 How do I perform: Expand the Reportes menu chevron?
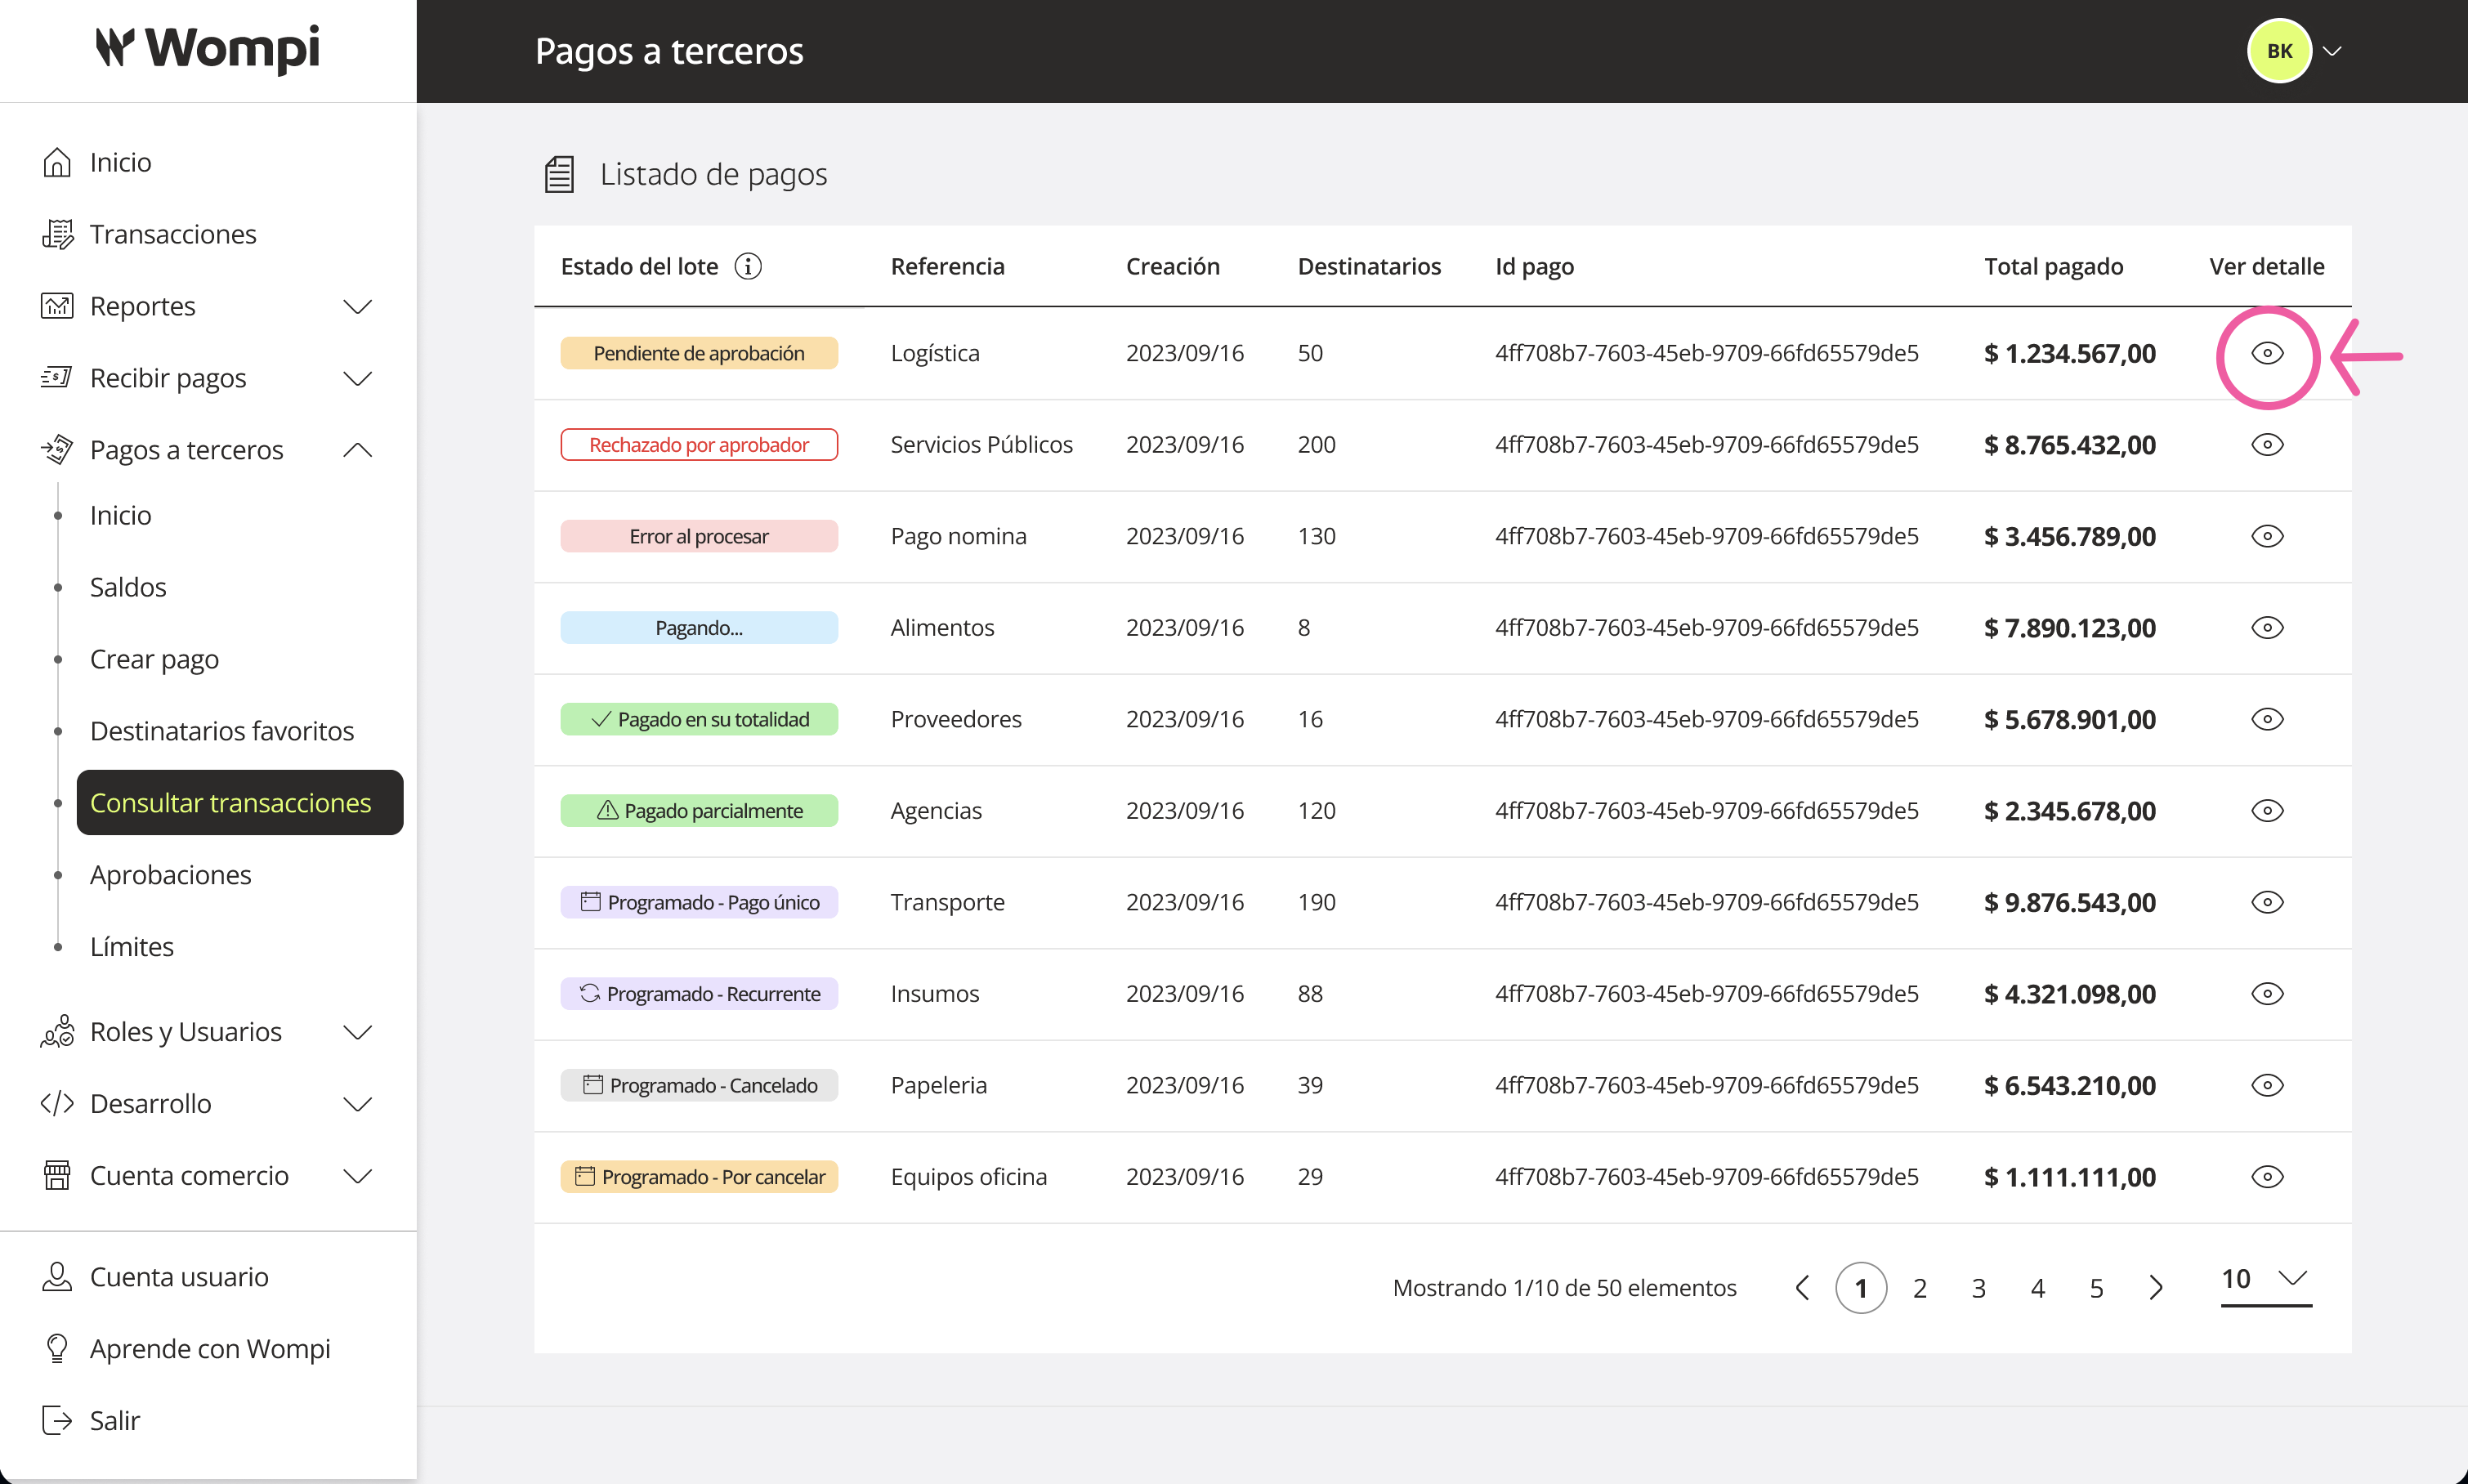coord(358,306)
